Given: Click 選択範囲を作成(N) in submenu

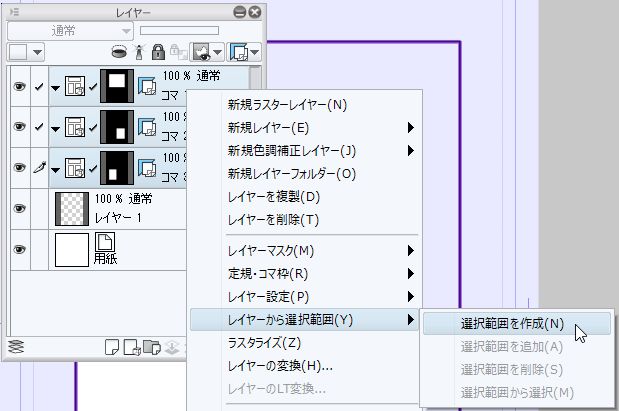Looking at the screenshot, I should pos(517,324).
